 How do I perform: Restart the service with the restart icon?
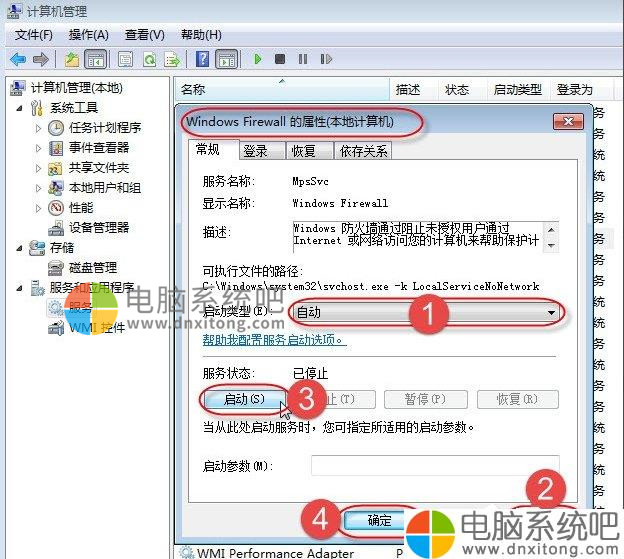click(x=326, y=59)
